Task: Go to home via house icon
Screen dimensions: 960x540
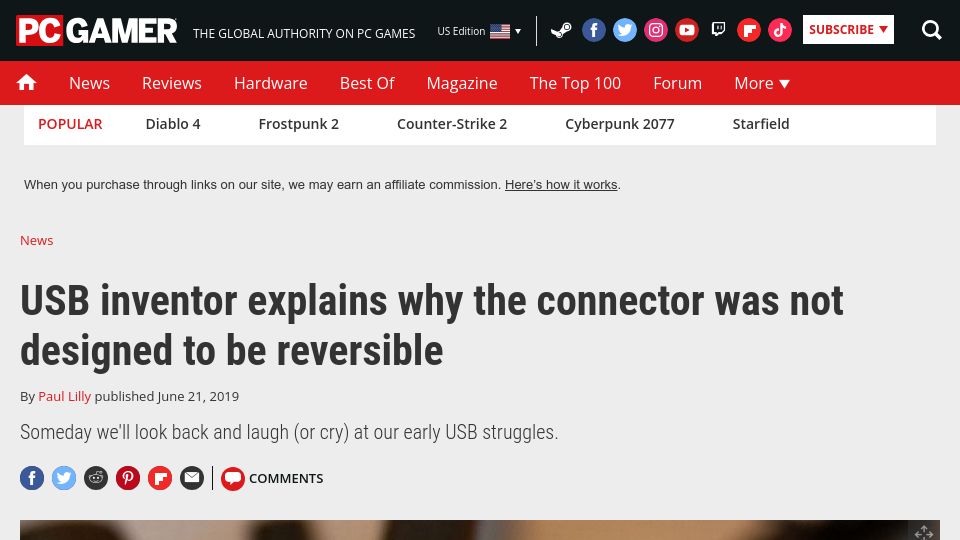Action: tap(26, 83)
